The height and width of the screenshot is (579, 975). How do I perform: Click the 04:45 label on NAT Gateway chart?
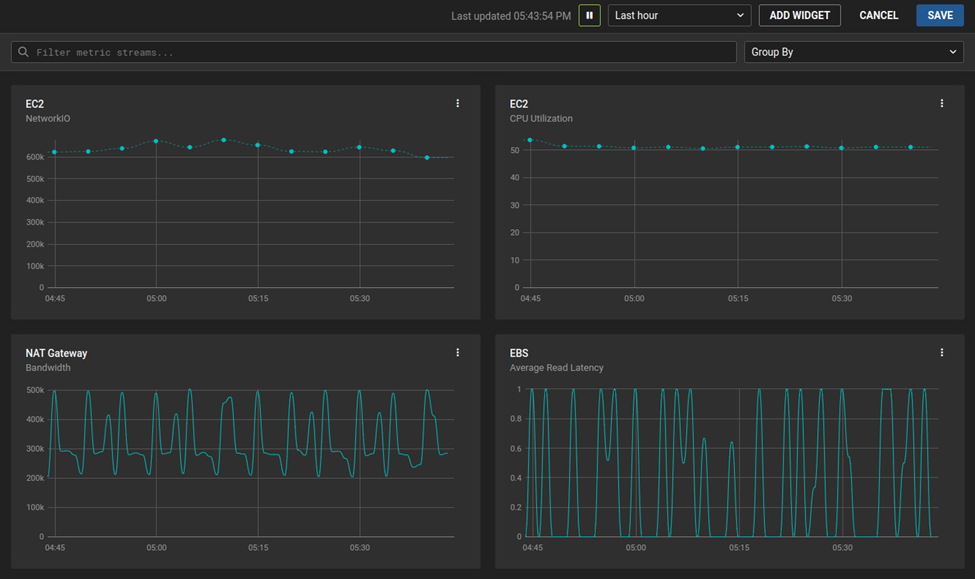click(55, 548)
